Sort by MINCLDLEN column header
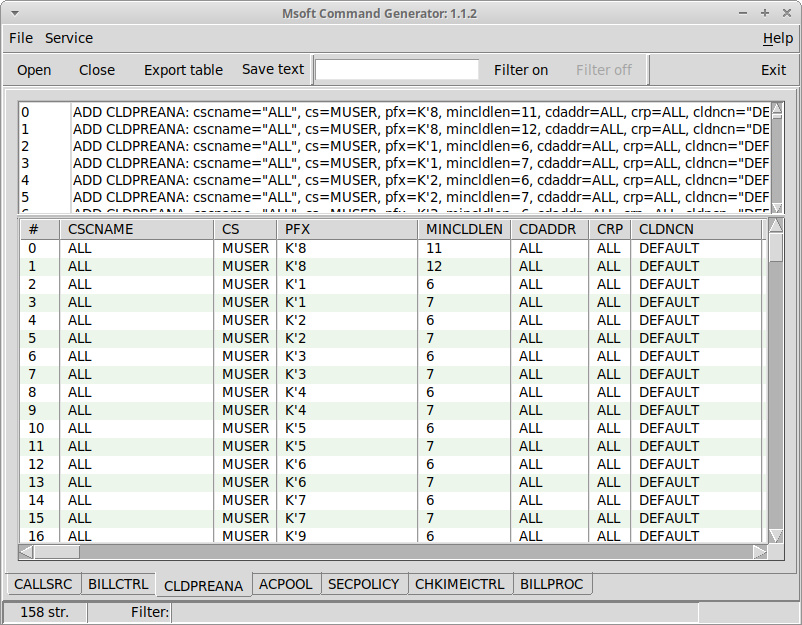802x625 pixels. click(x=464, y=229)
